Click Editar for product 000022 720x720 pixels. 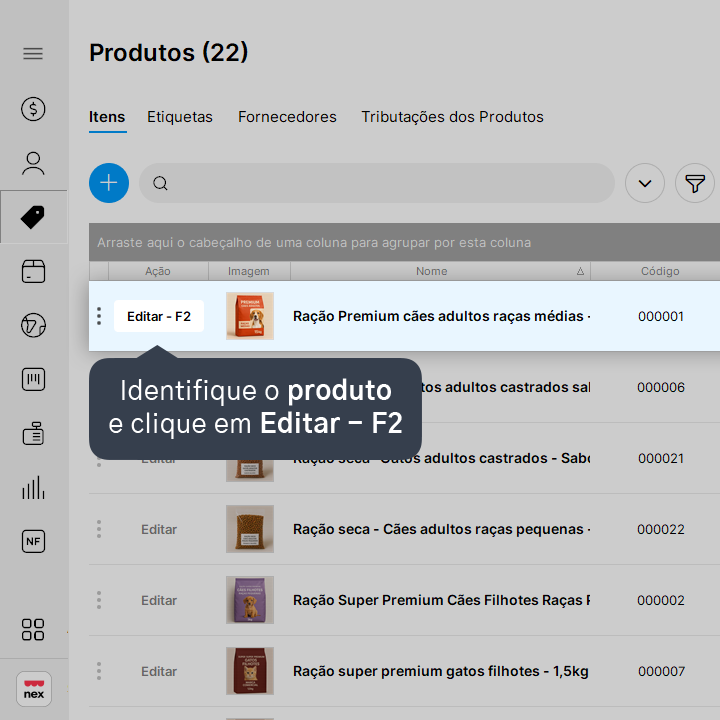pos(159,529)
